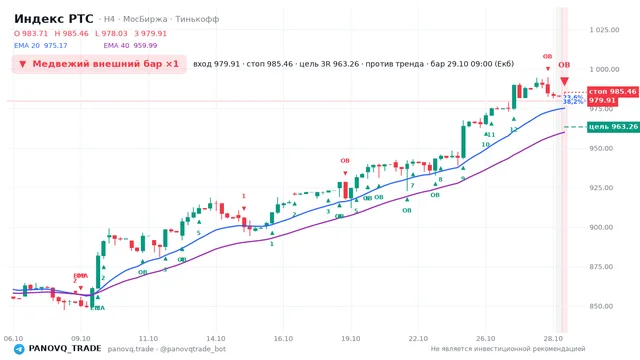The height and width of the screenshot is (360, 640).
Task: Click the 'Не является инвестиционной рекомендацией' disclaimer
Action: (x=508, y=349)
